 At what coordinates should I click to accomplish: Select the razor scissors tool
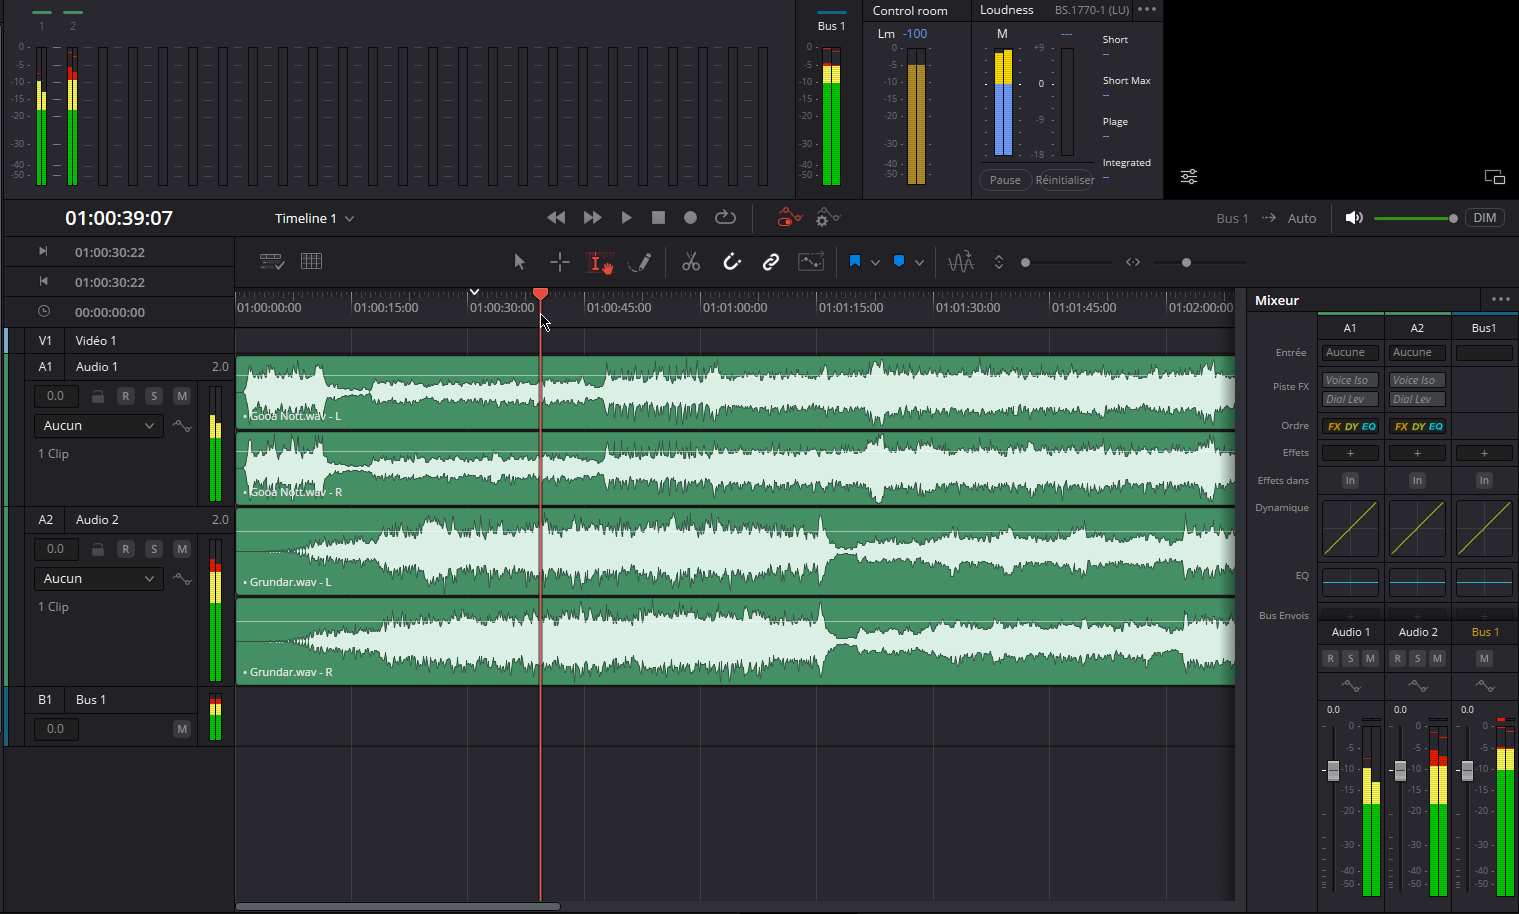[x=690, y=262]
